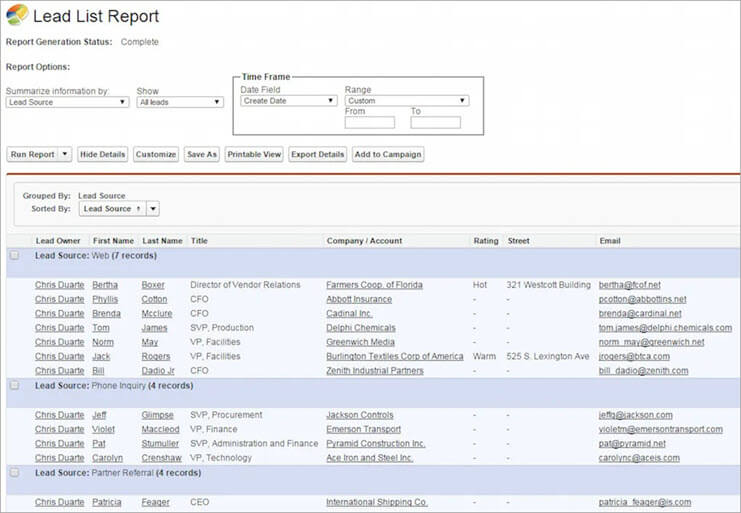Open the Date Field Create Date dropdown
Image resolution: width=741 pixels, height=513 pixels.
click(288, 101)
